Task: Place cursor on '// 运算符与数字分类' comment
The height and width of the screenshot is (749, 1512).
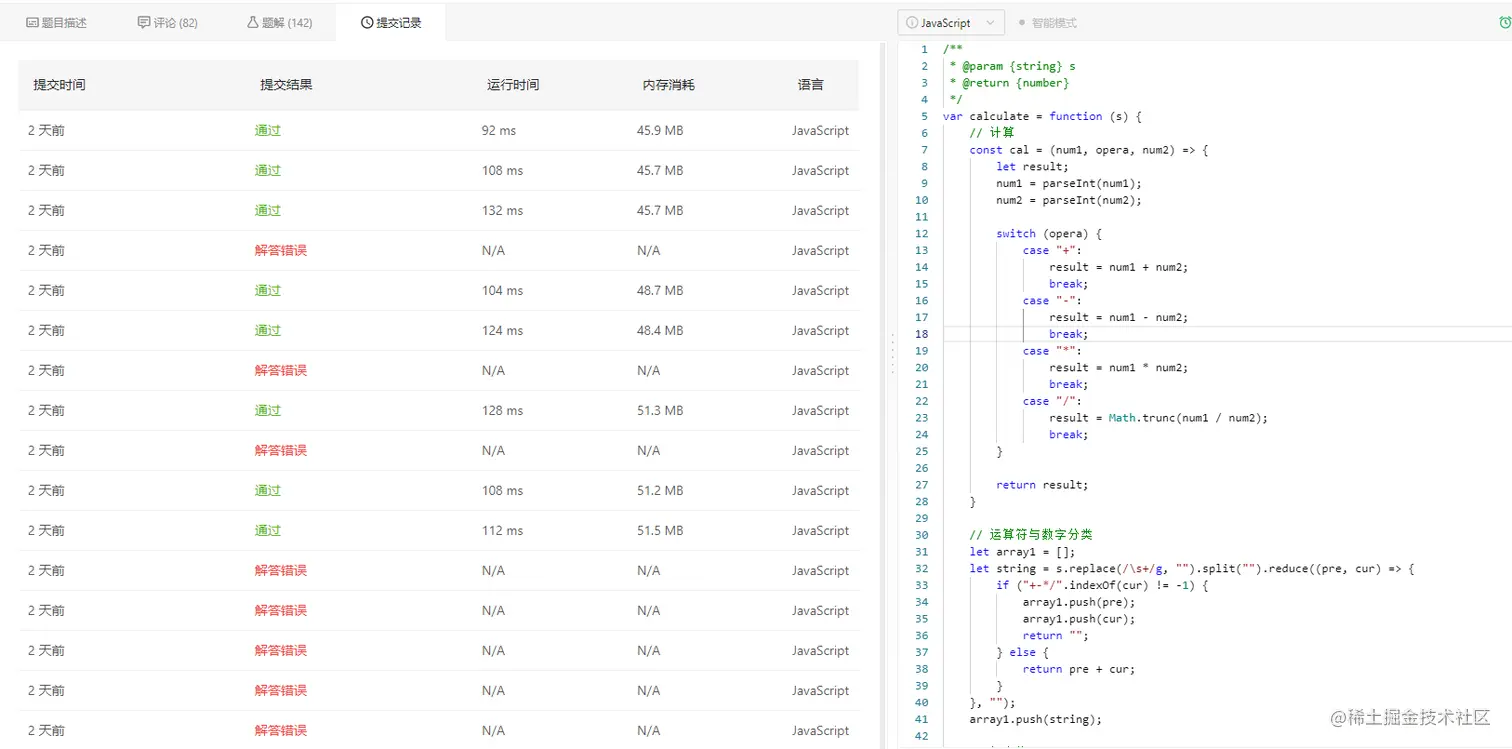Action: click(x=1031, y=535)
